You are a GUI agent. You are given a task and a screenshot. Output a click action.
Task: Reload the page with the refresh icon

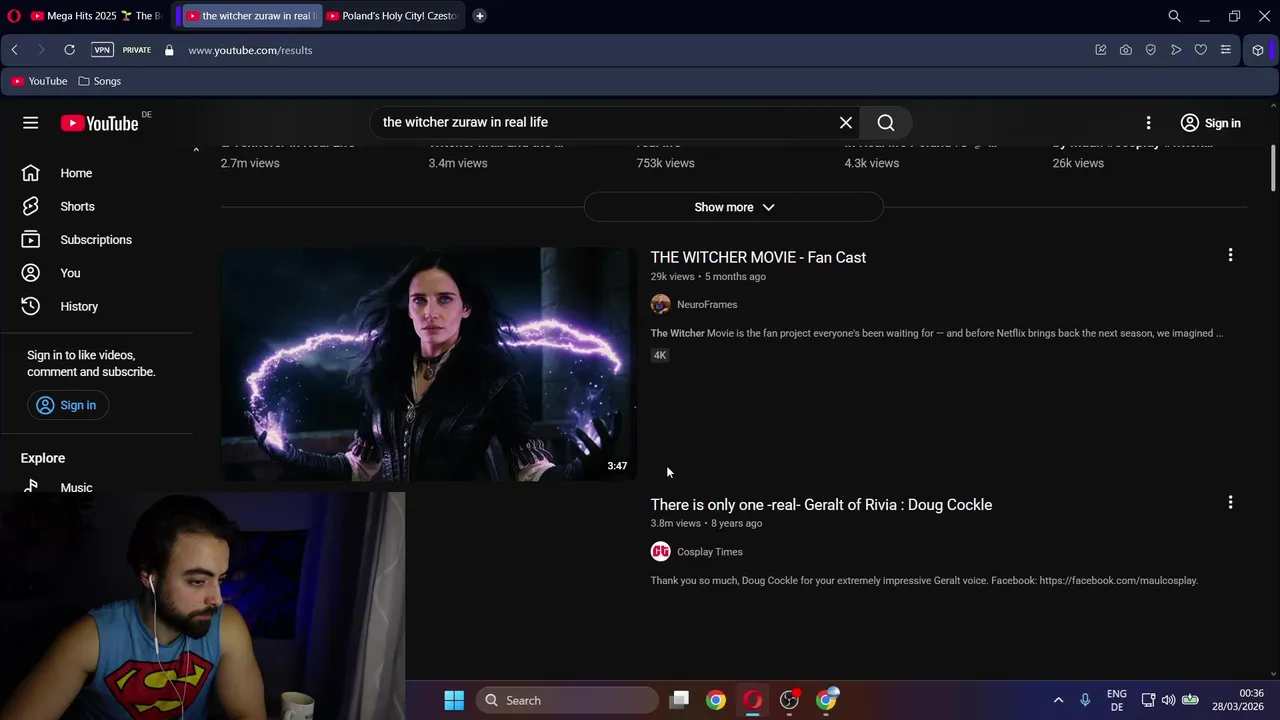(69, 50)
